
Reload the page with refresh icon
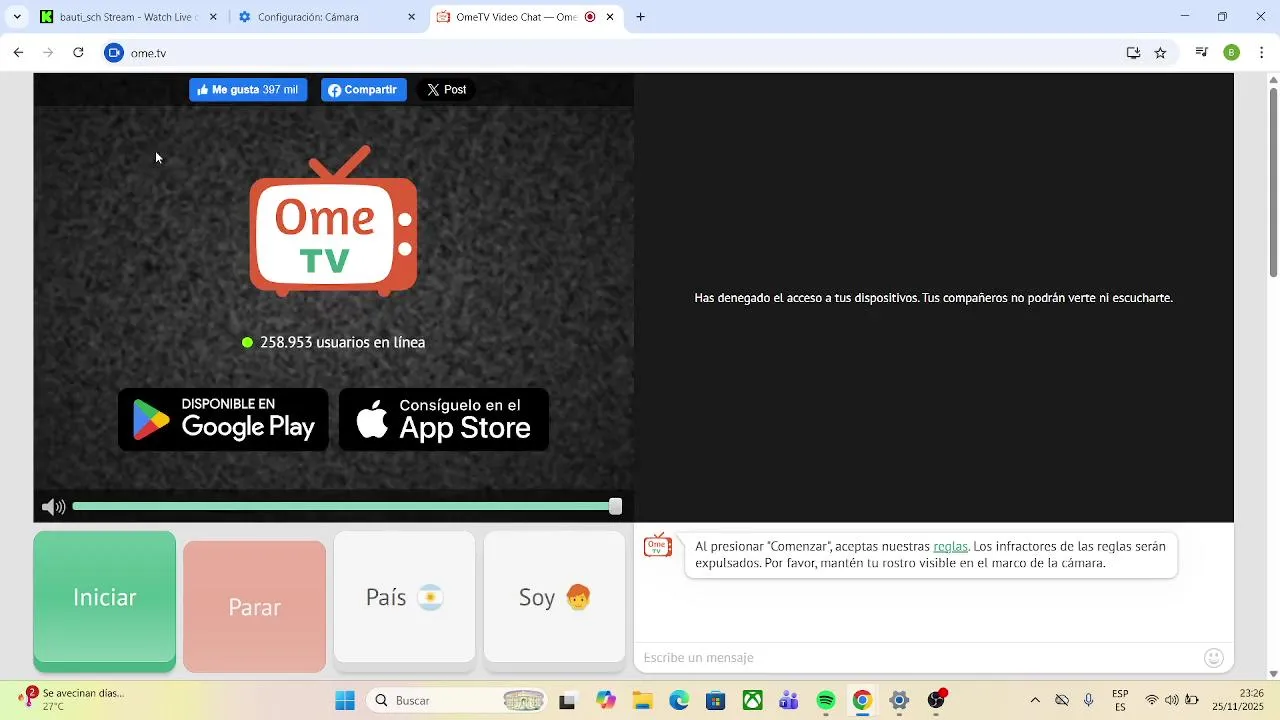pos(78,53)
